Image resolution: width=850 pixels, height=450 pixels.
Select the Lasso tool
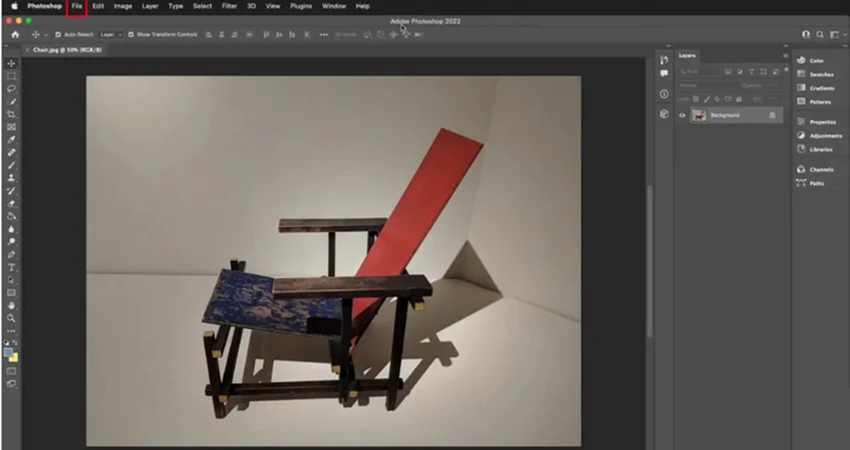pyautogui.click(x=11, y=88)
